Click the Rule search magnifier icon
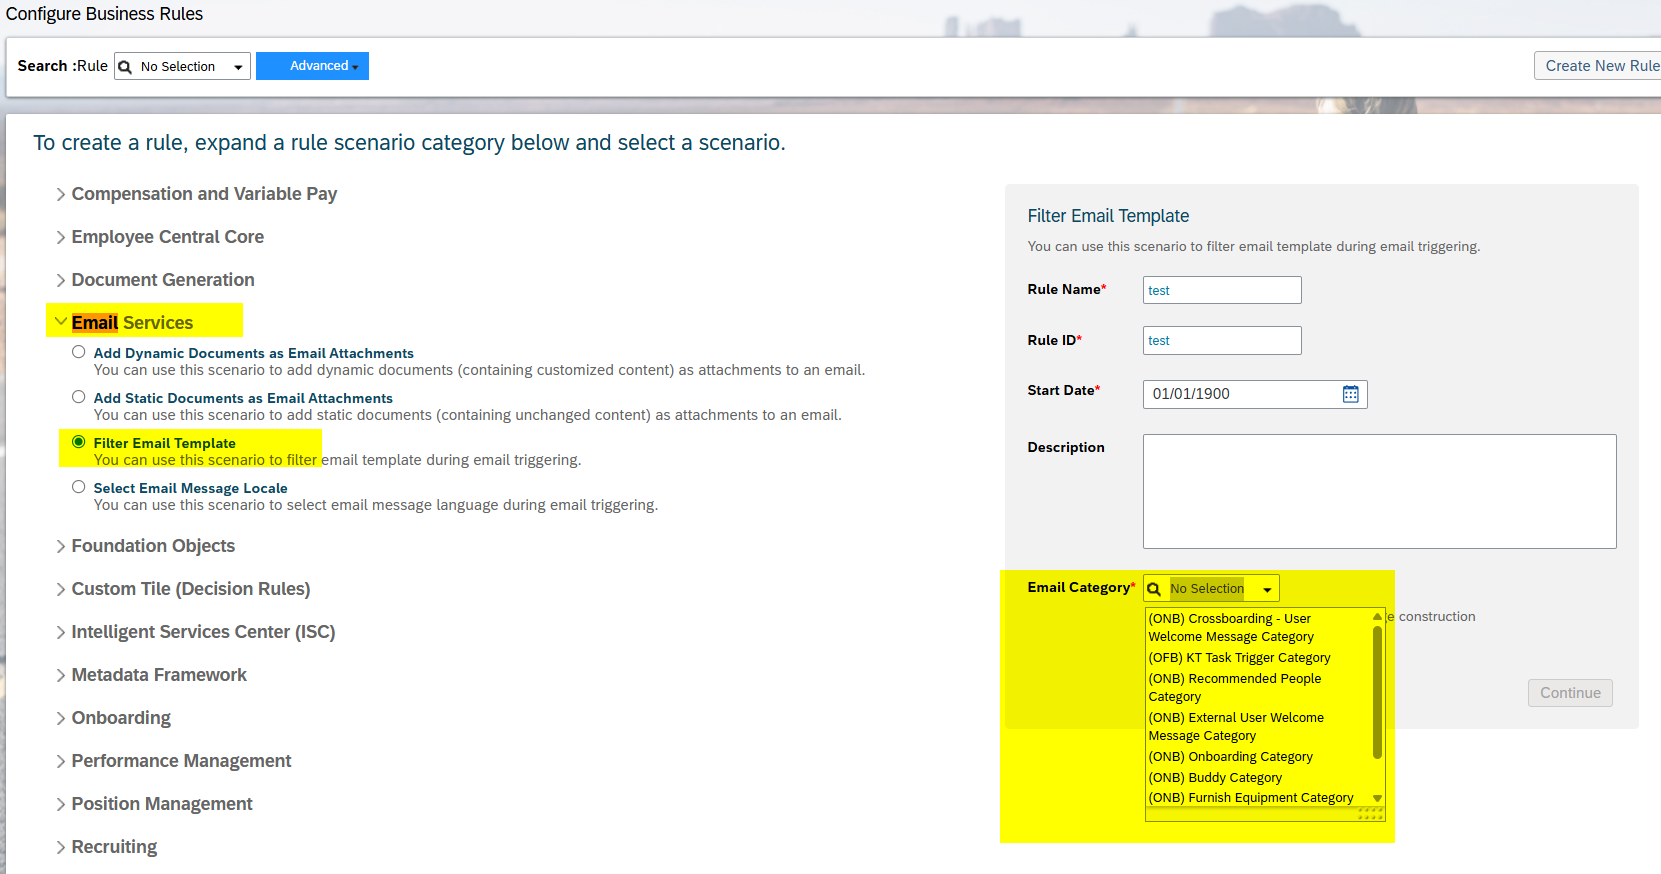1661x874 pixels. pos(125,67)
